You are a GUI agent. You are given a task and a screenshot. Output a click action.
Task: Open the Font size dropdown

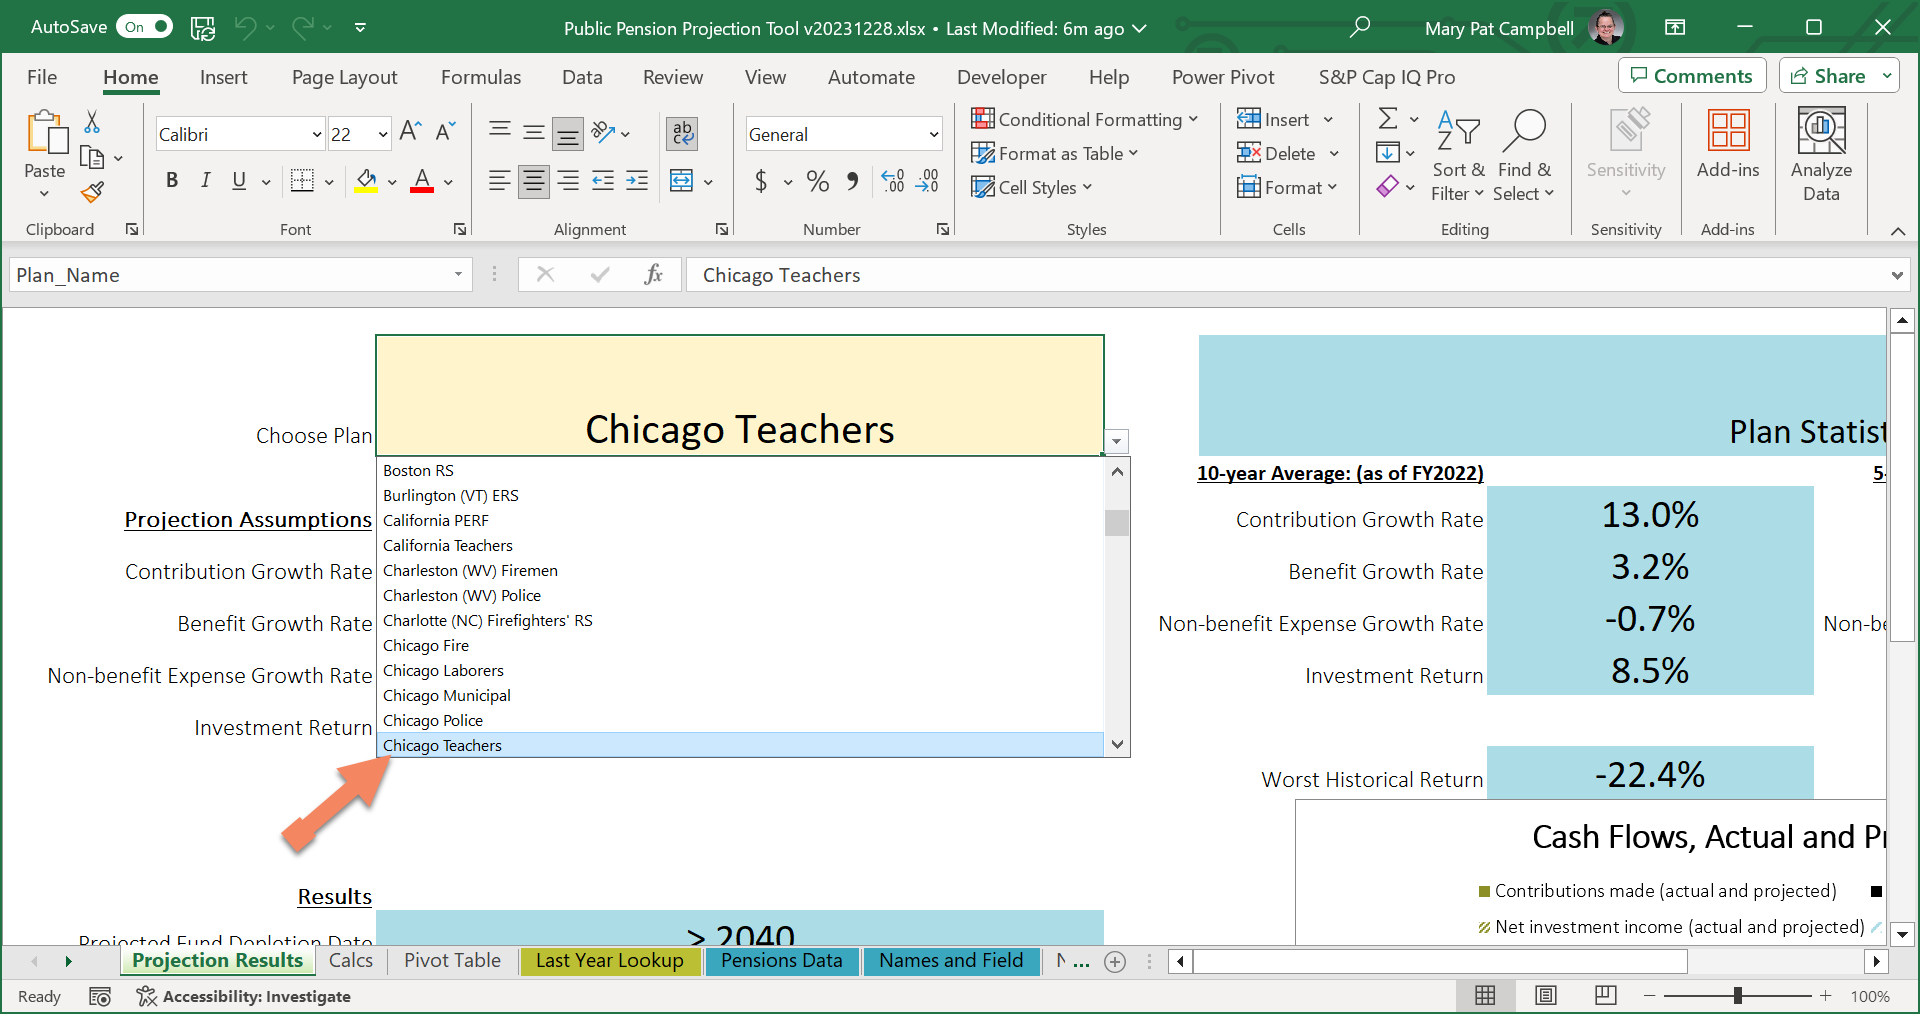coord(383,134)
